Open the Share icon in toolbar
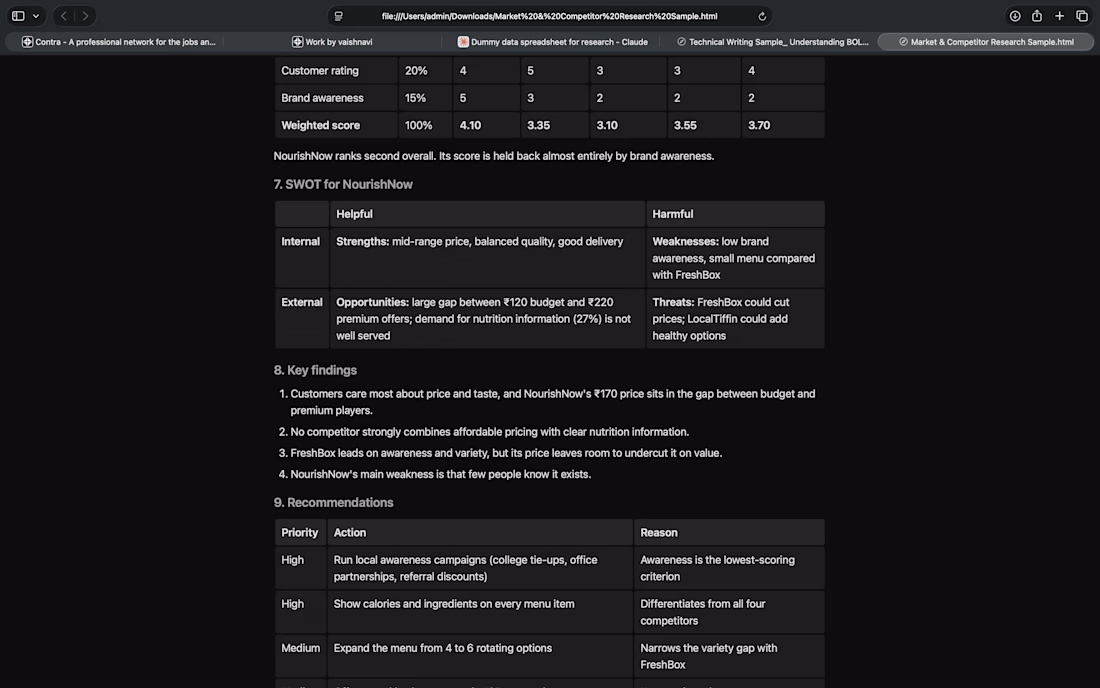This screenshot has width=1100, height=688. tap(1037, 15)
